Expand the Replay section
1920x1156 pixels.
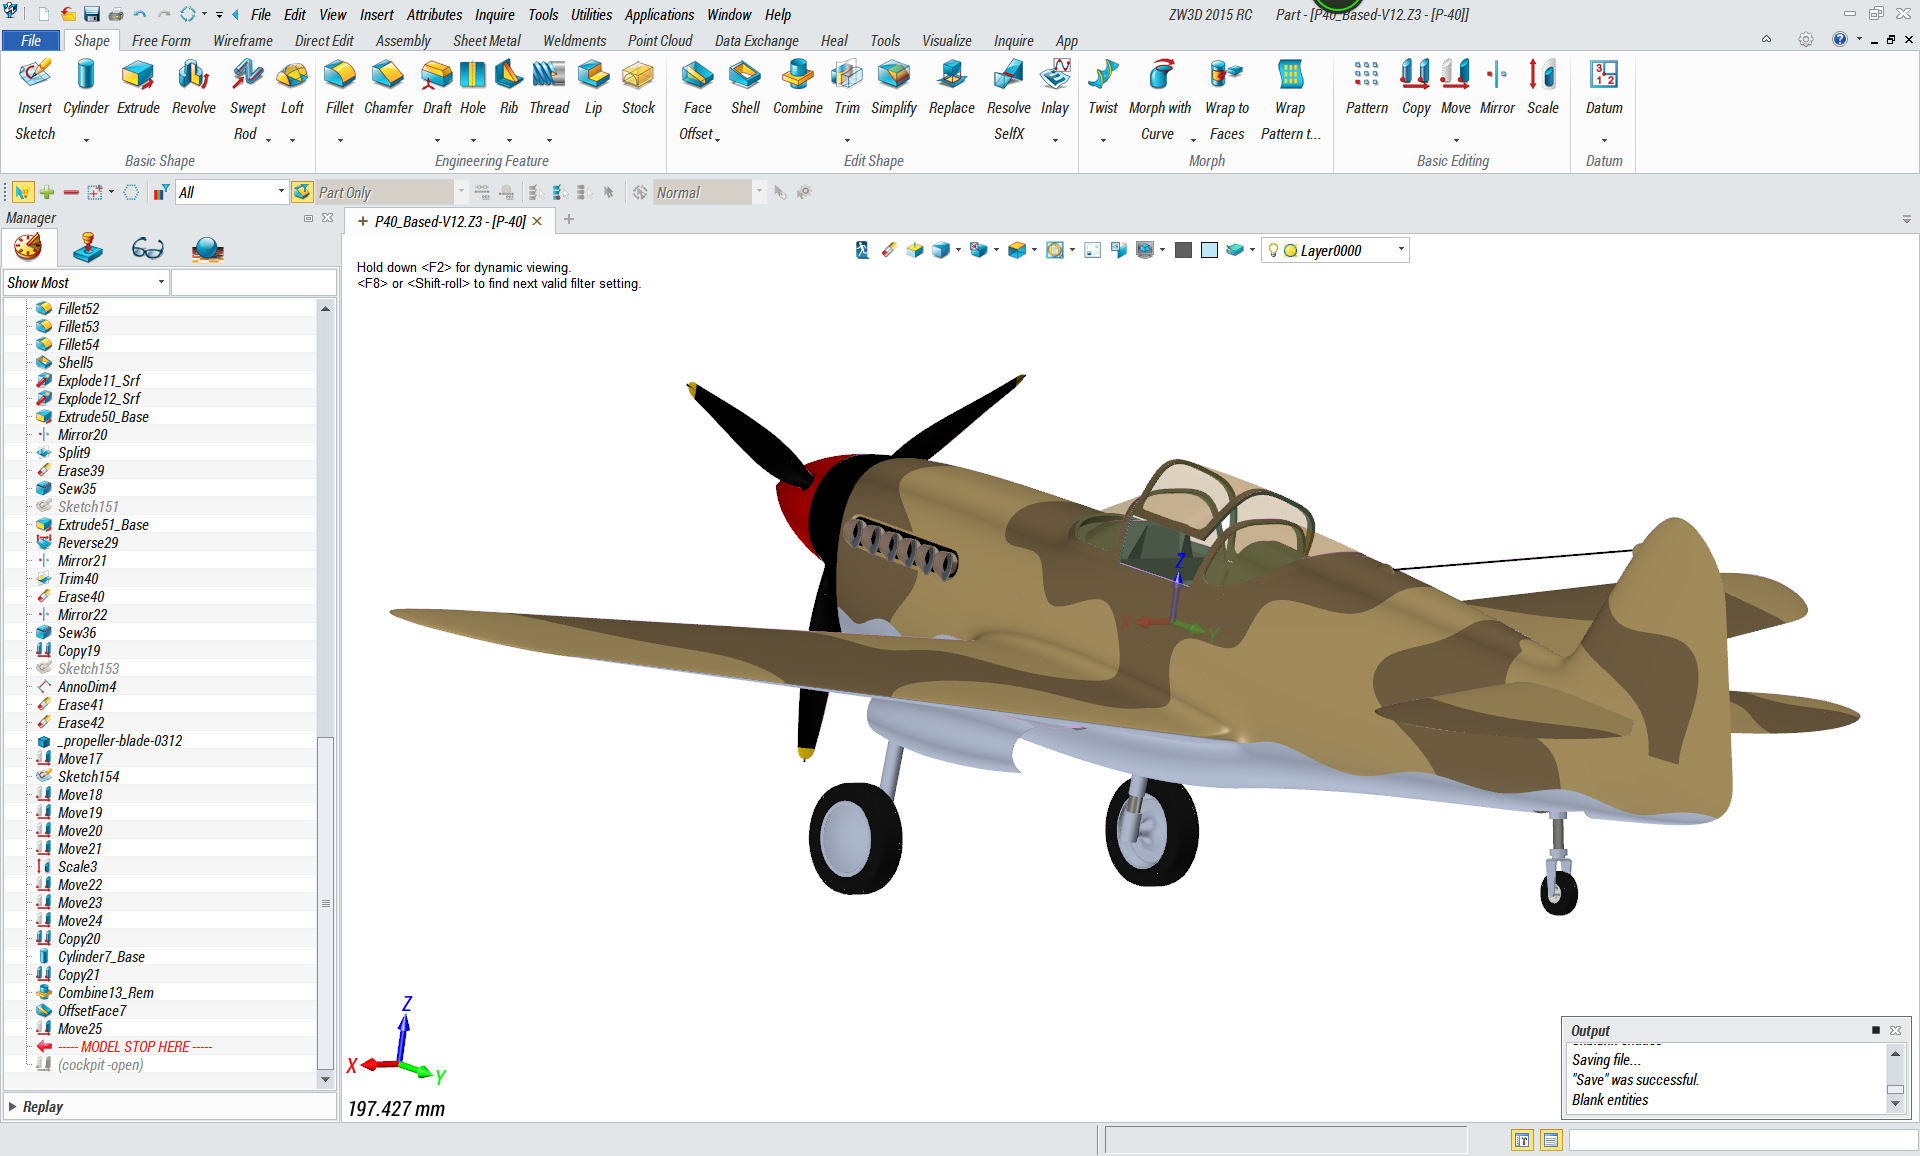point(13,1106)
